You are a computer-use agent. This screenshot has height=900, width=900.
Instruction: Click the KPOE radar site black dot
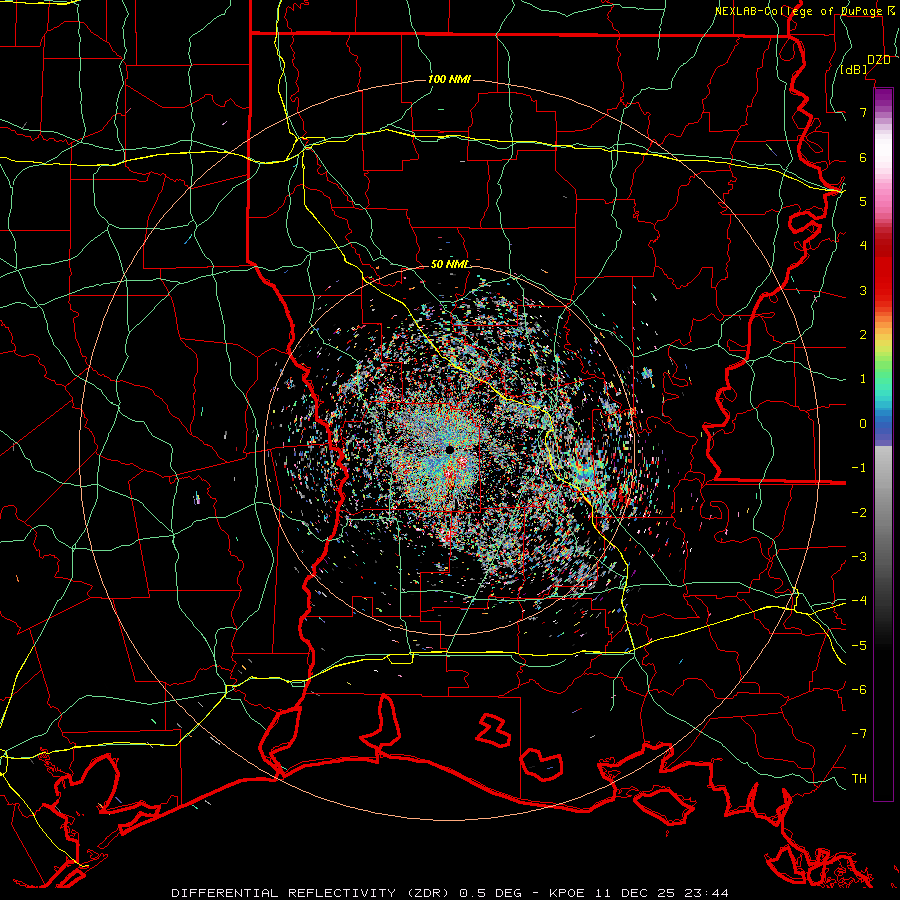tap(450, 450)
